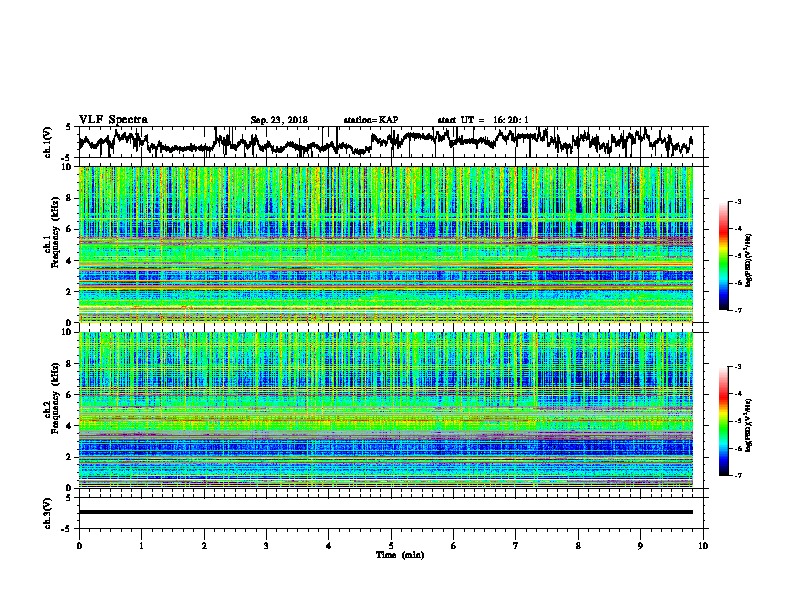Image resolution: width=792 pixels, height=612 pixels.
Task: Click inside the ch.2 spectrogram panel
Action: coord(386,410)
